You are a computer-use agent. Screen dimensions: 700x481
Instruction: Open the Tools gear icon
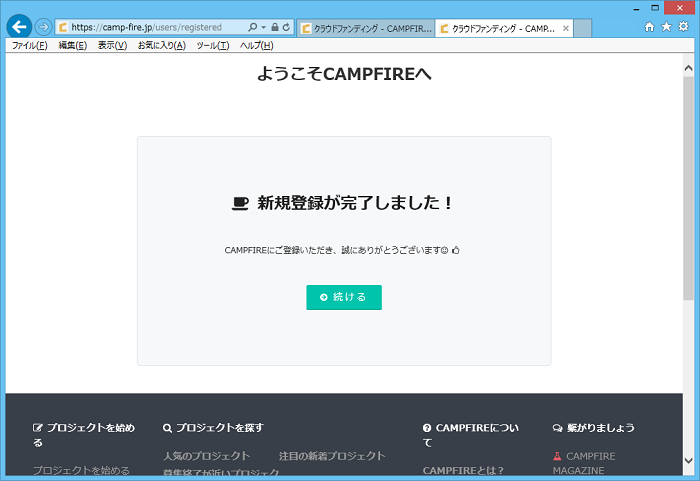tap(683, 27)
